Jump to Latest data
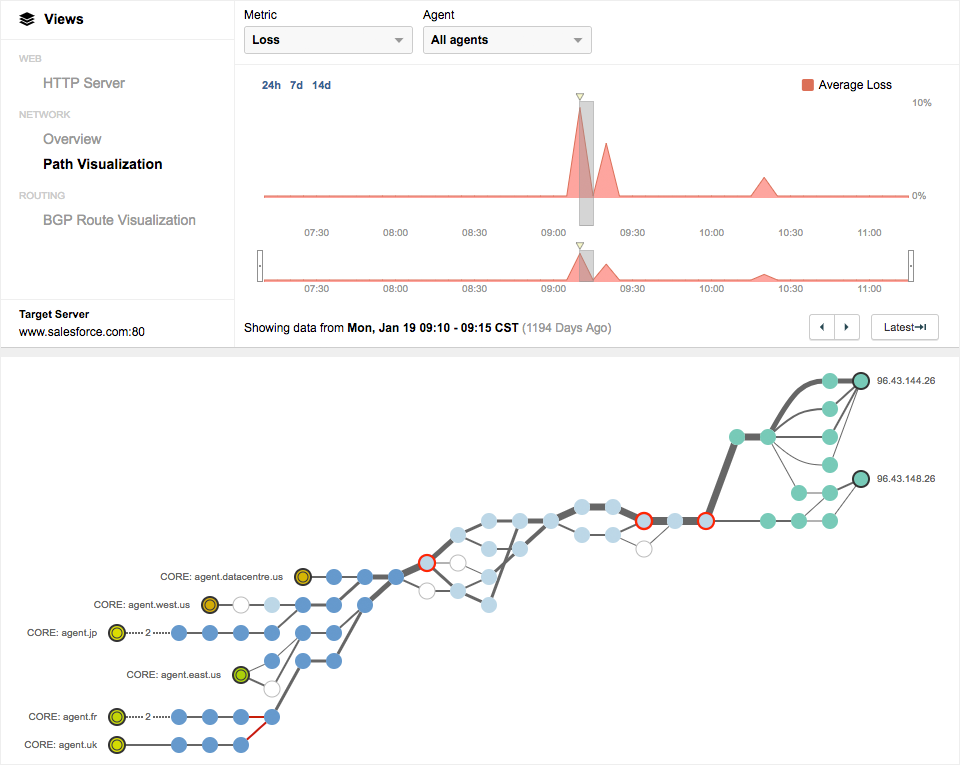This screenshot has width=960, height=765. (x=904, y=327)
